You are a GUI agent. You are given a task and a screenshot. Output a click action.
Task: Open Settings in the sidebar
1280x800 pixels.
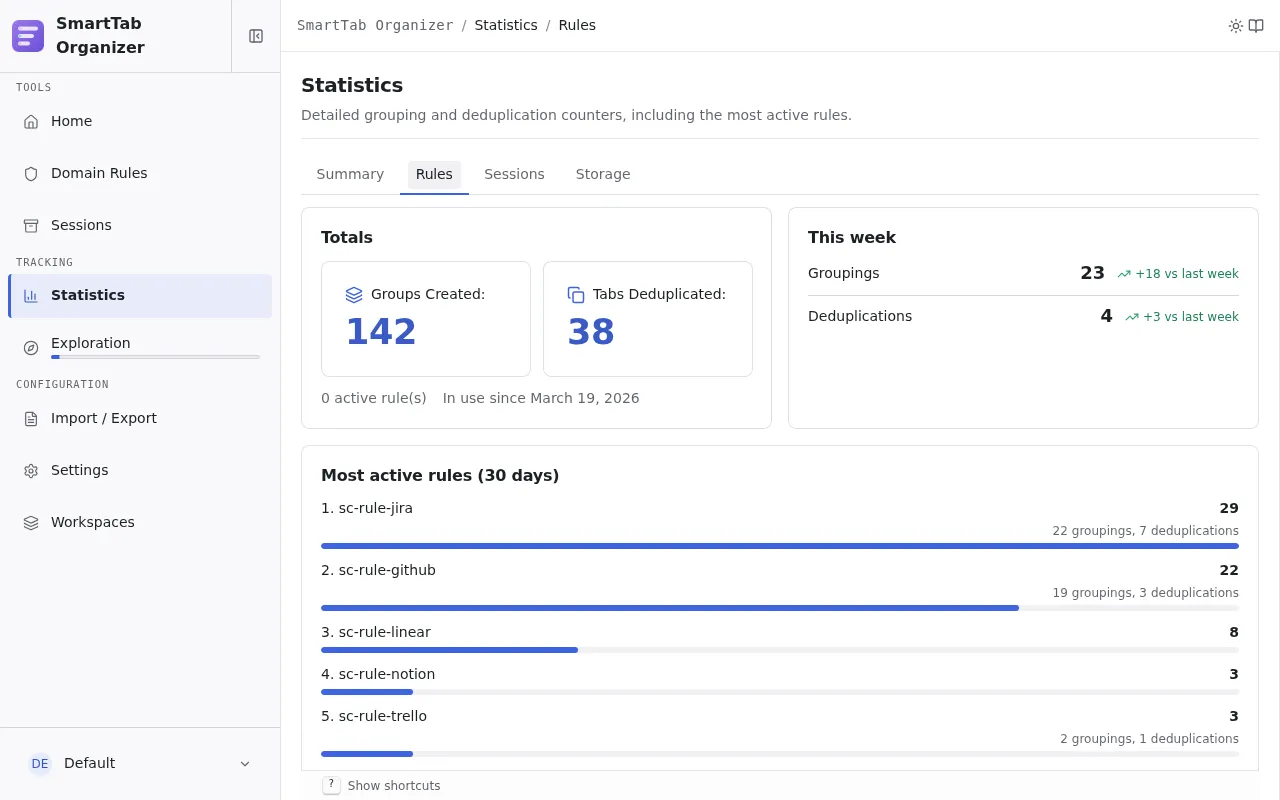[x=140, y=470]
